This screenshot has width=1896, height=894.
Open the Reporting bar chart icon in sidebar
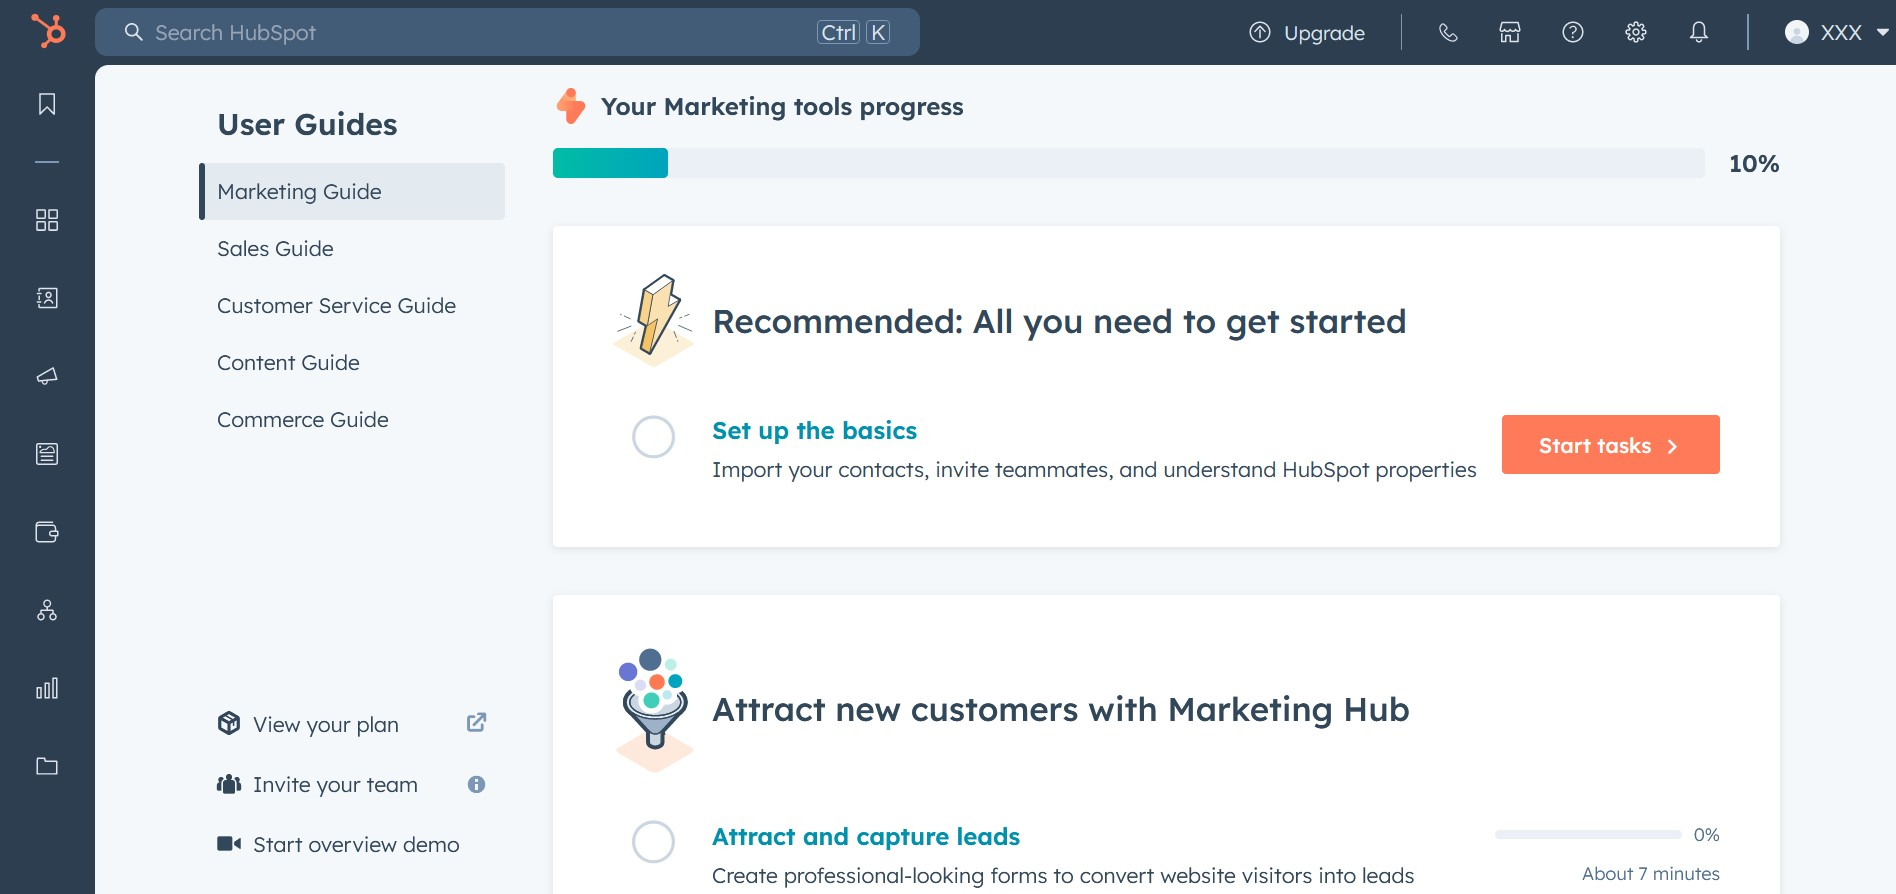click(x=47, y=688)
